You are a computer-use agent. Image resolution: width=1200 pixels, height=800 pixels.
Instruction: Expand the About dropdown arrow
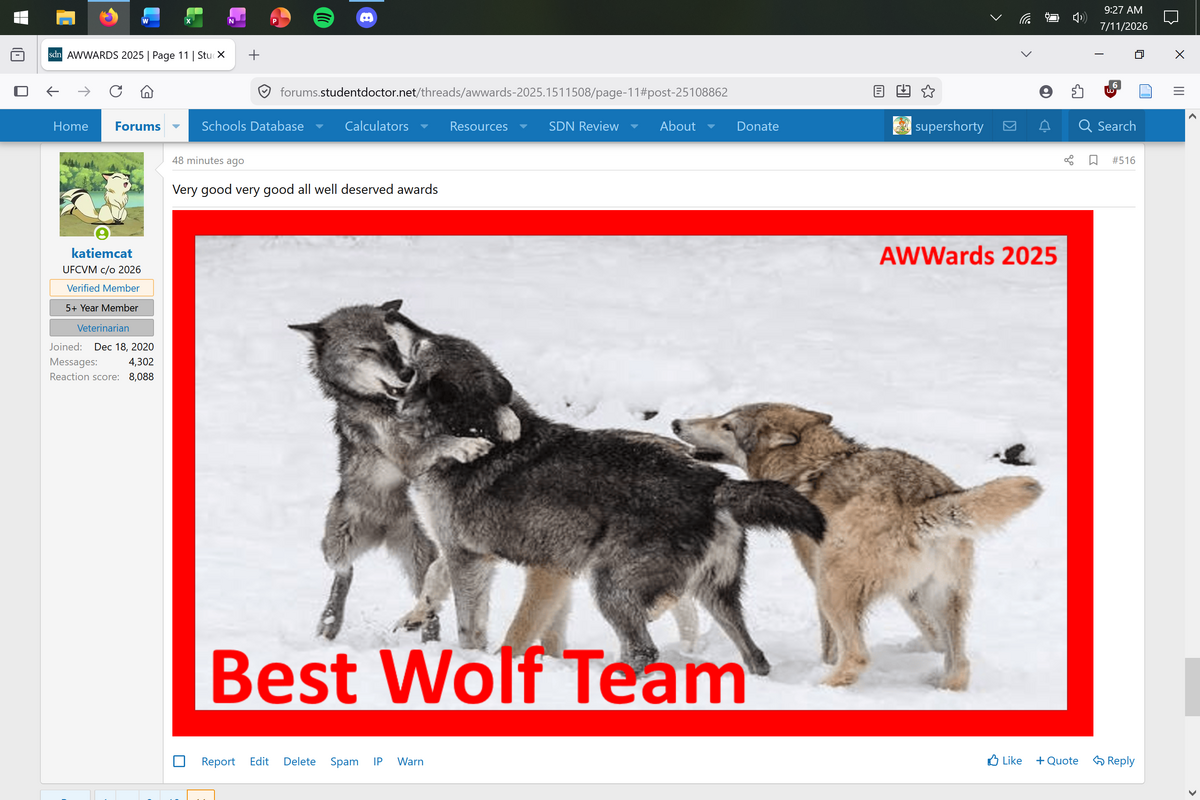pos(711,126)
